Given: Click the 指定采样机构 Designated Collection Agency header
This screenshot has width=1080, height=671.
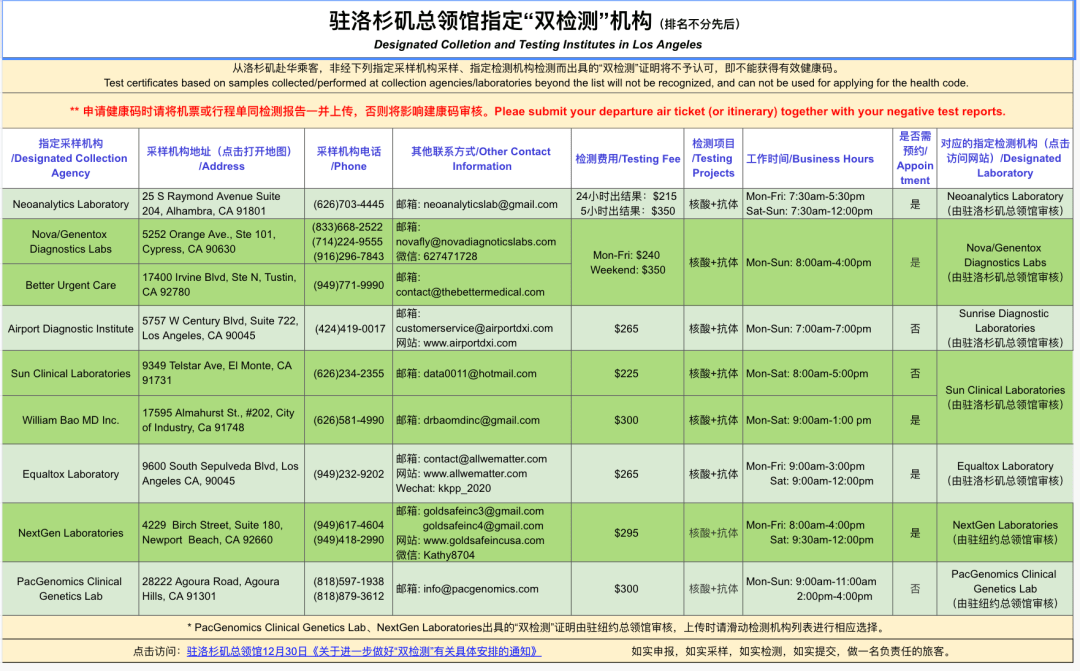Looking at the screenshot, I should point(70,158).
